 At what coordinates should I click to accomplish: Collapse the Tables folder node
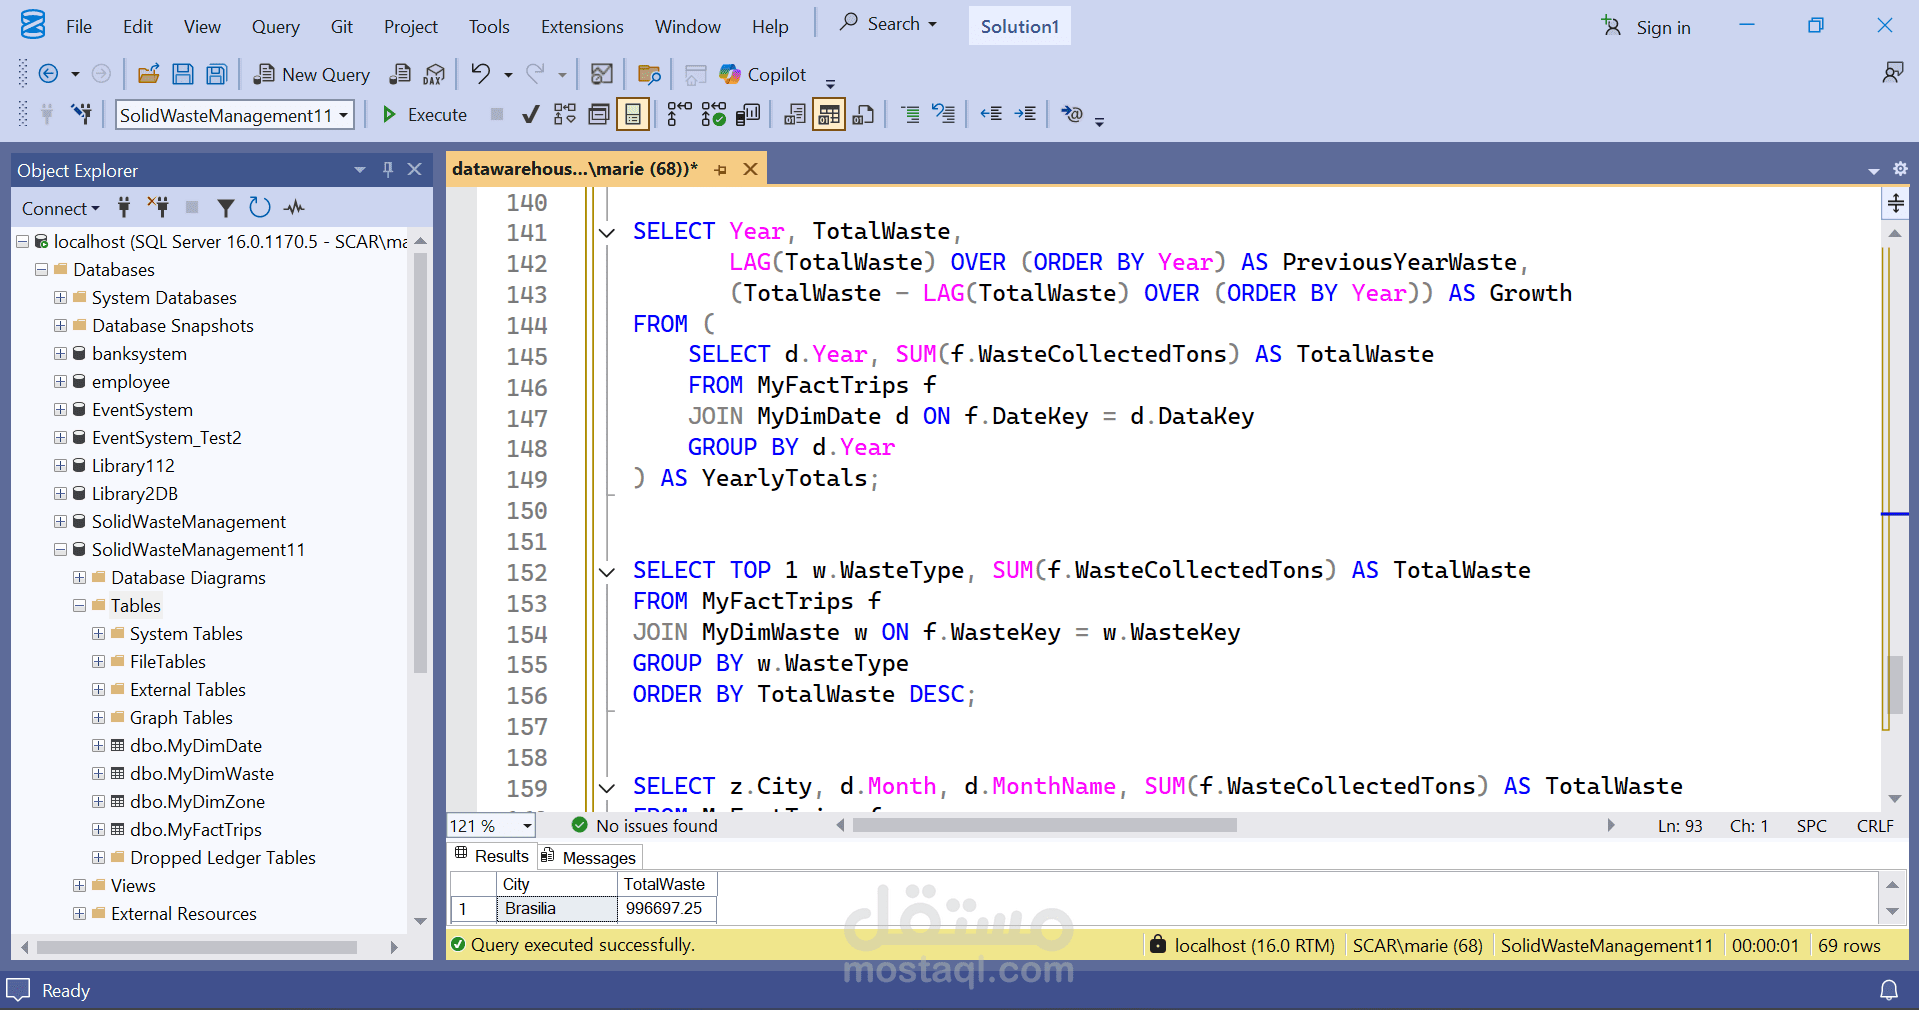click(79, 606)
